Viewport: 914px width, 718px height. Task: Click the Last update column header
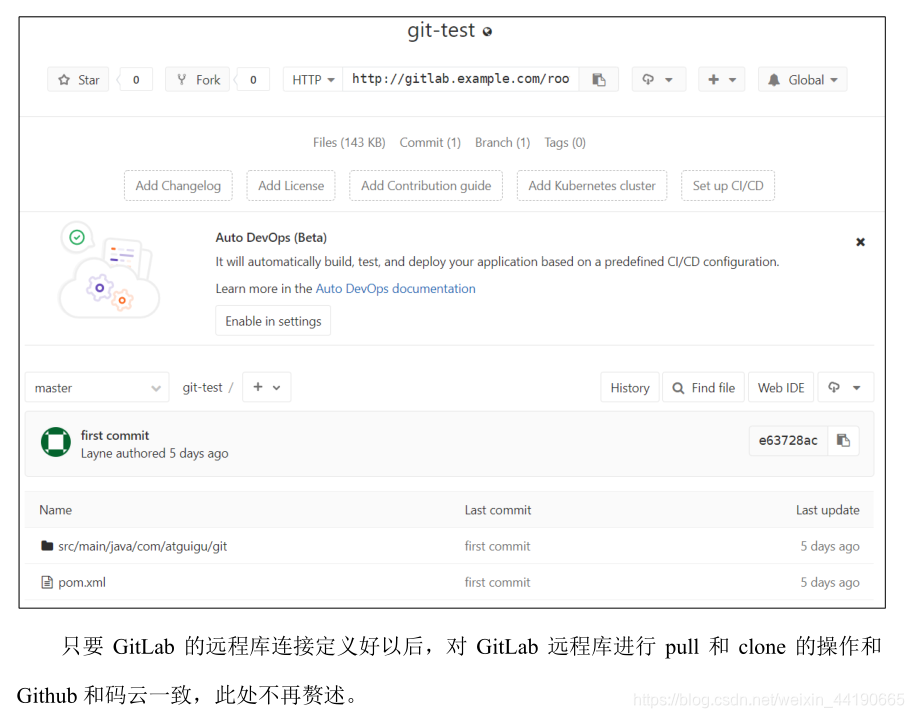pyautogui.click(x=828, y=510)
